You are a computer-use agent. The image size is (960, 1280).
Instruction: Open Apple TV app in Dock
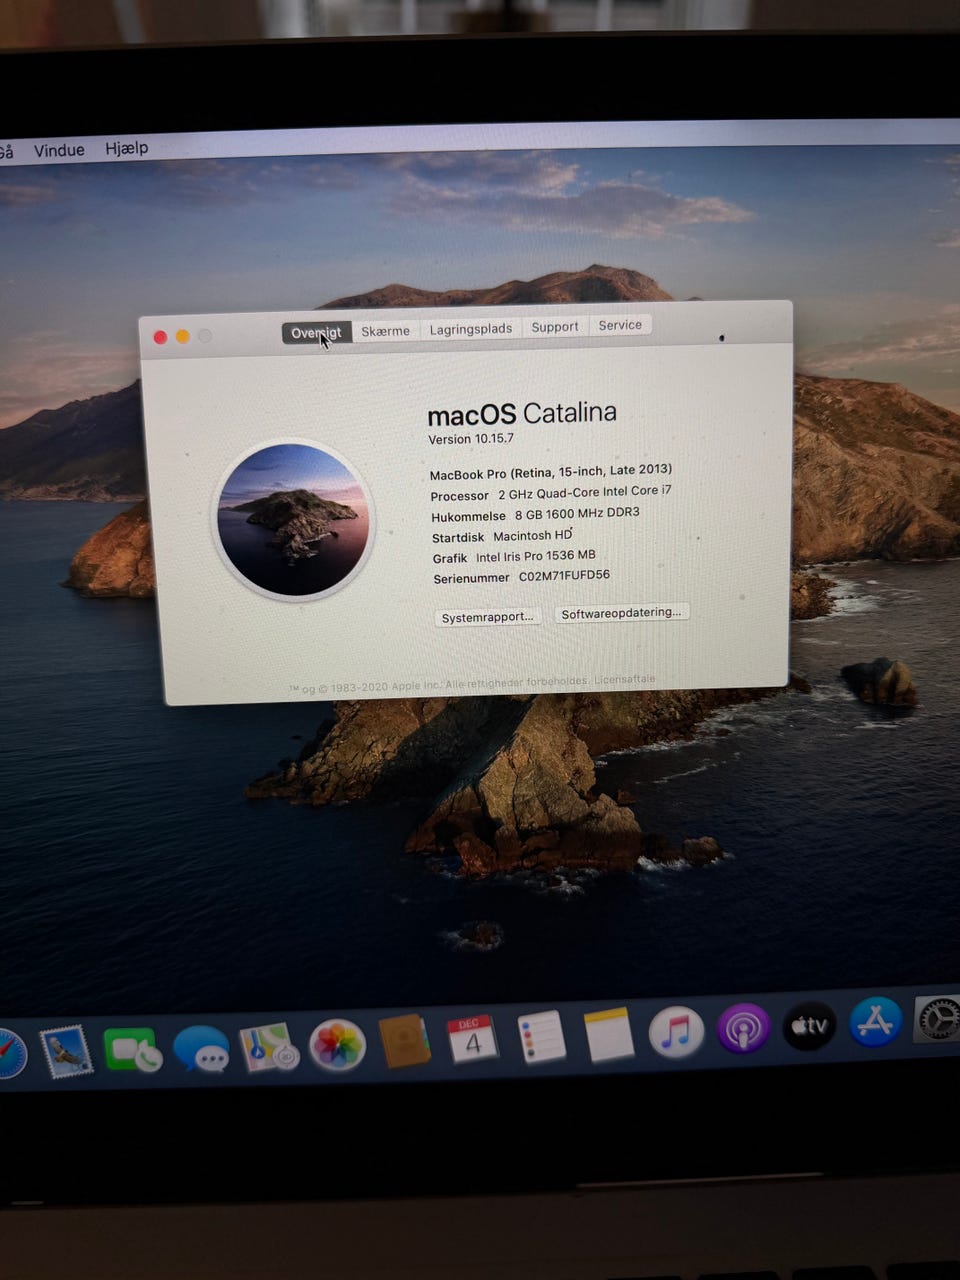(x=809, y=1026)
